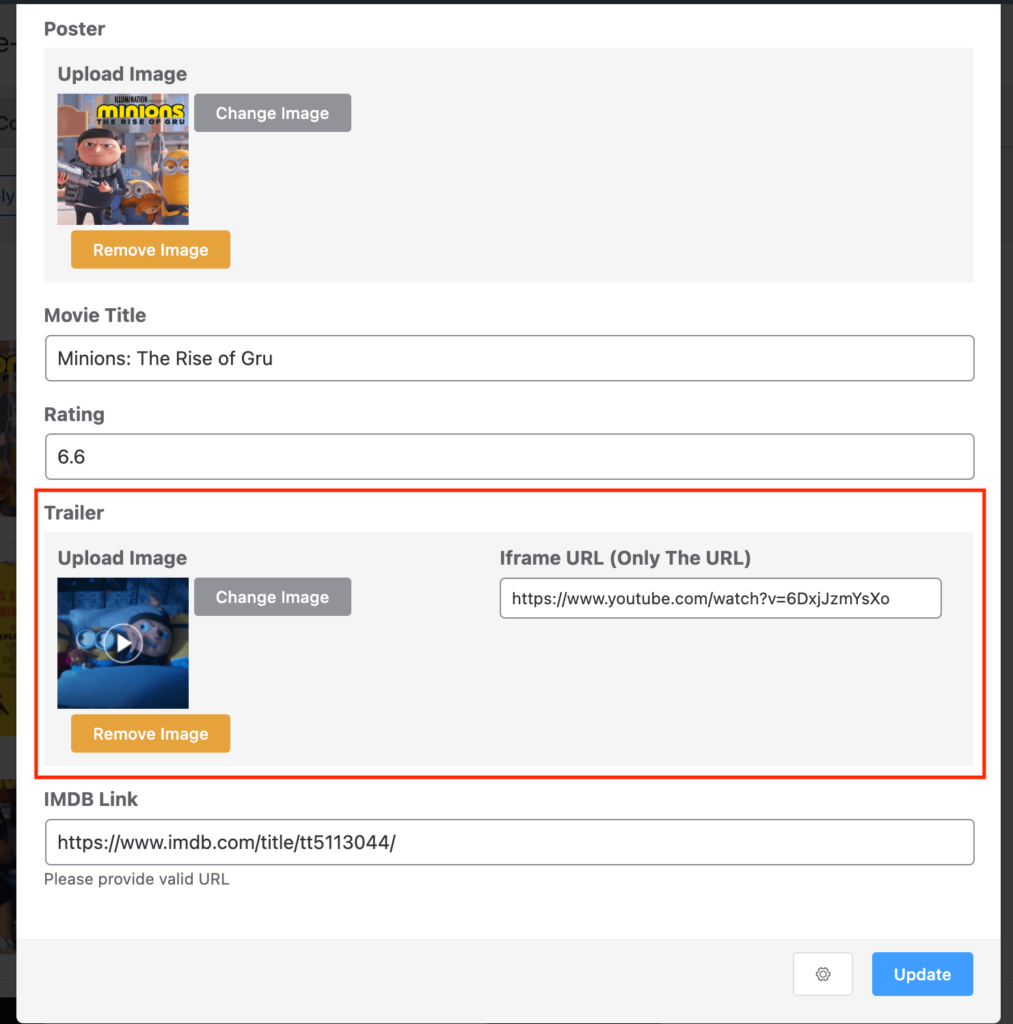Click the Trailer section heading
Image resolution: width=1013 pixels, height=1024 pixels.
[x=74, y=513]
